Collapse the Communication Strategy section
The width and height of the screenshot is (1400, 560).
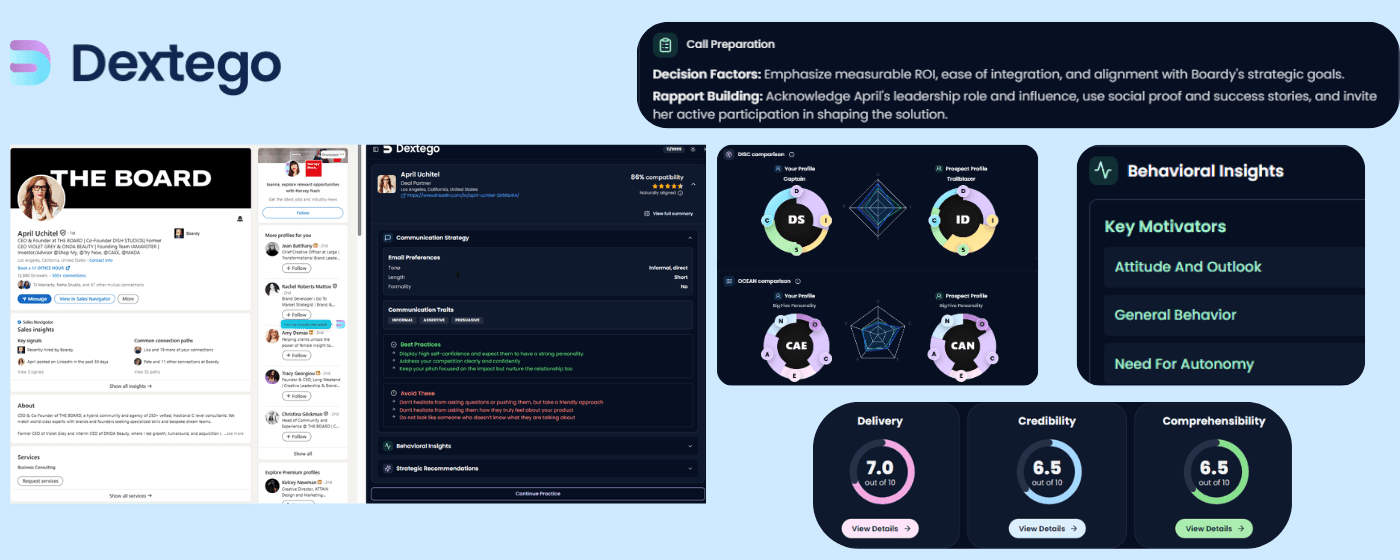click(689, 238)
